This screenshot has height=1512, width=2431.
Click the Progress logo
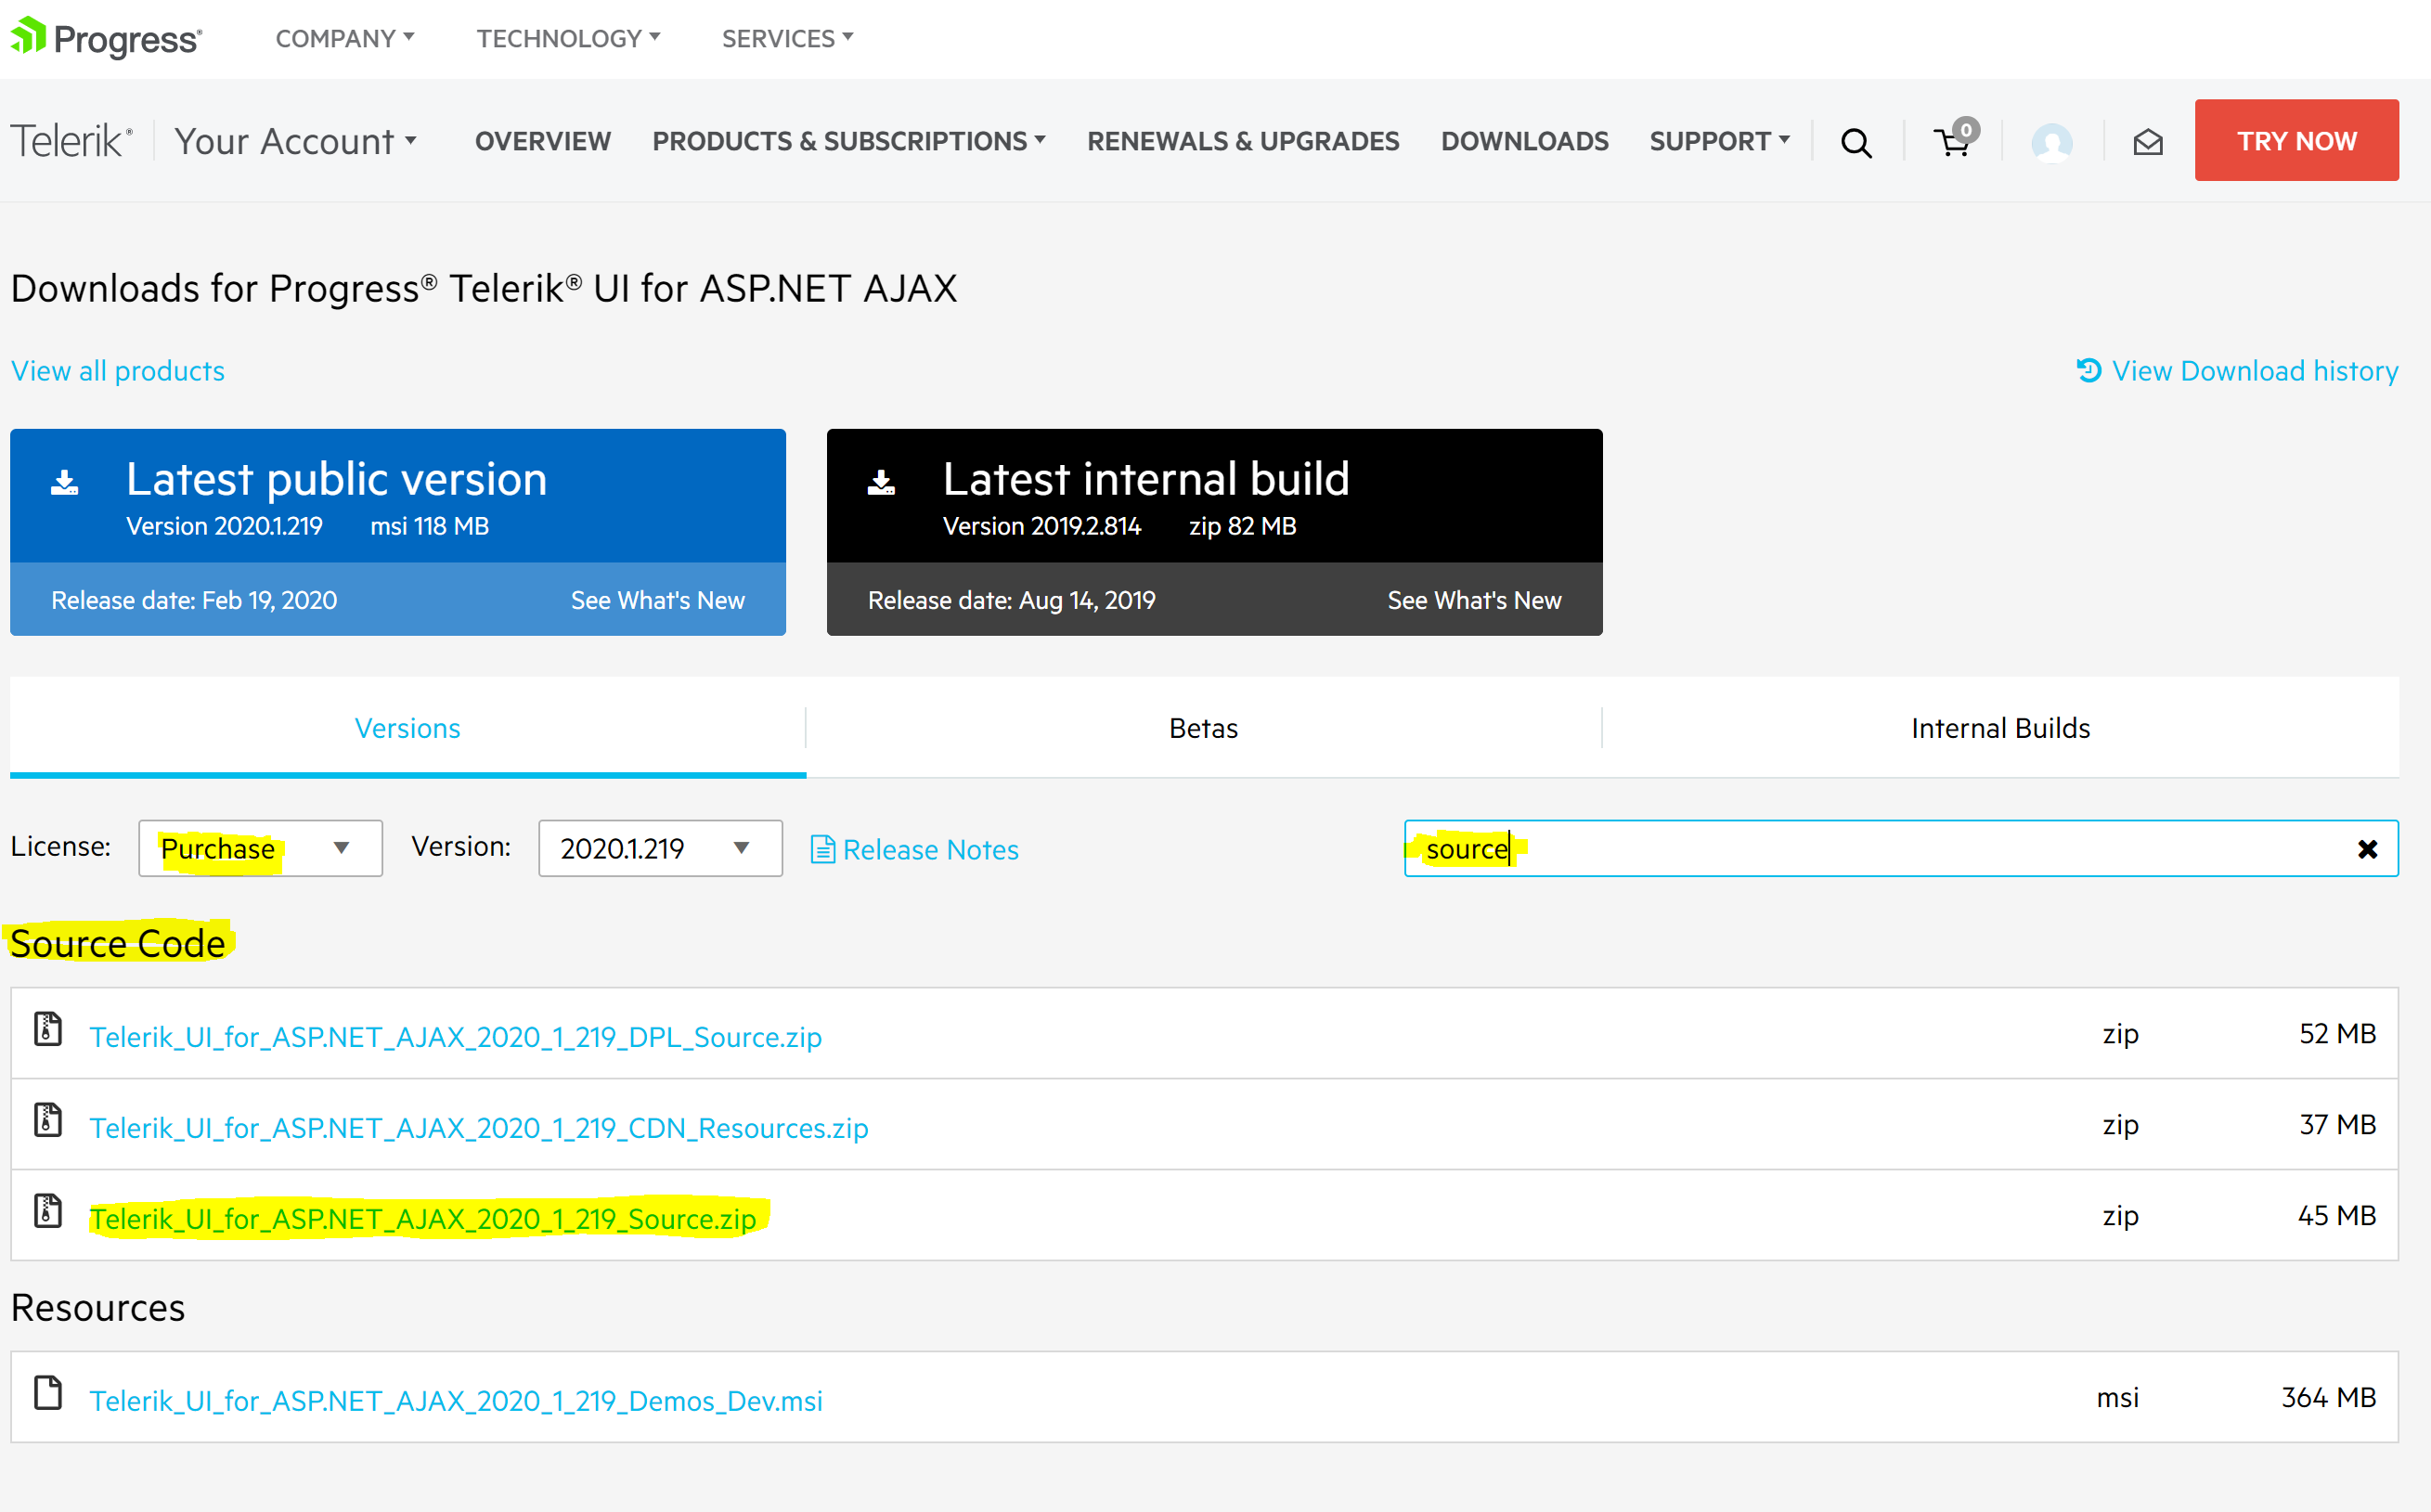[x=106, y=39]
